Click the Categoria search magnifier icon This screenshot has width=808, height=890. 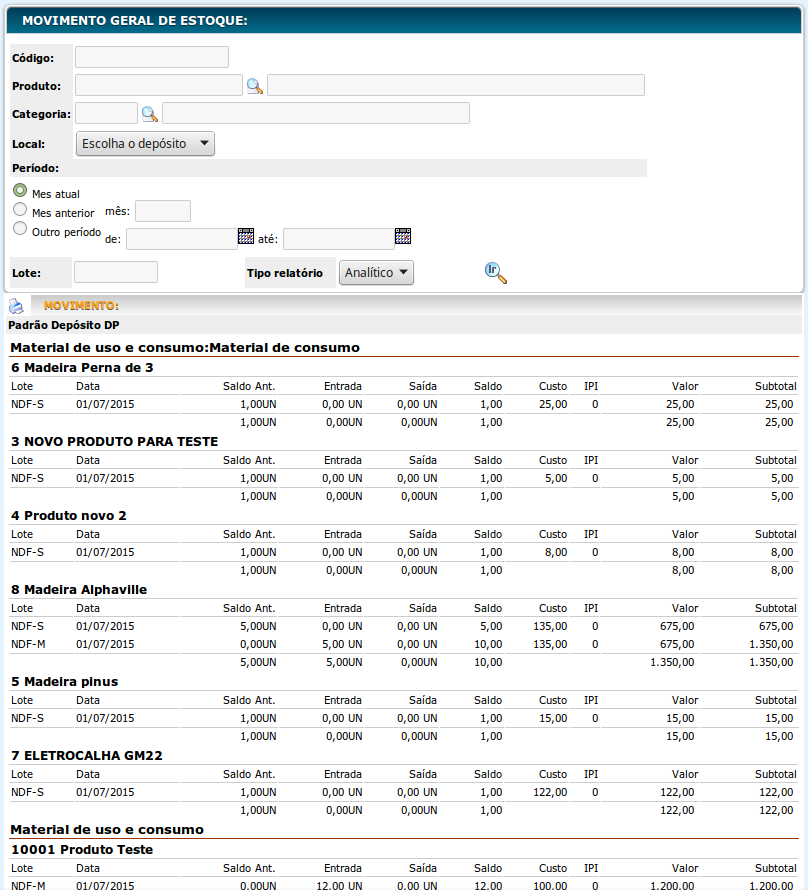[149, 114]
